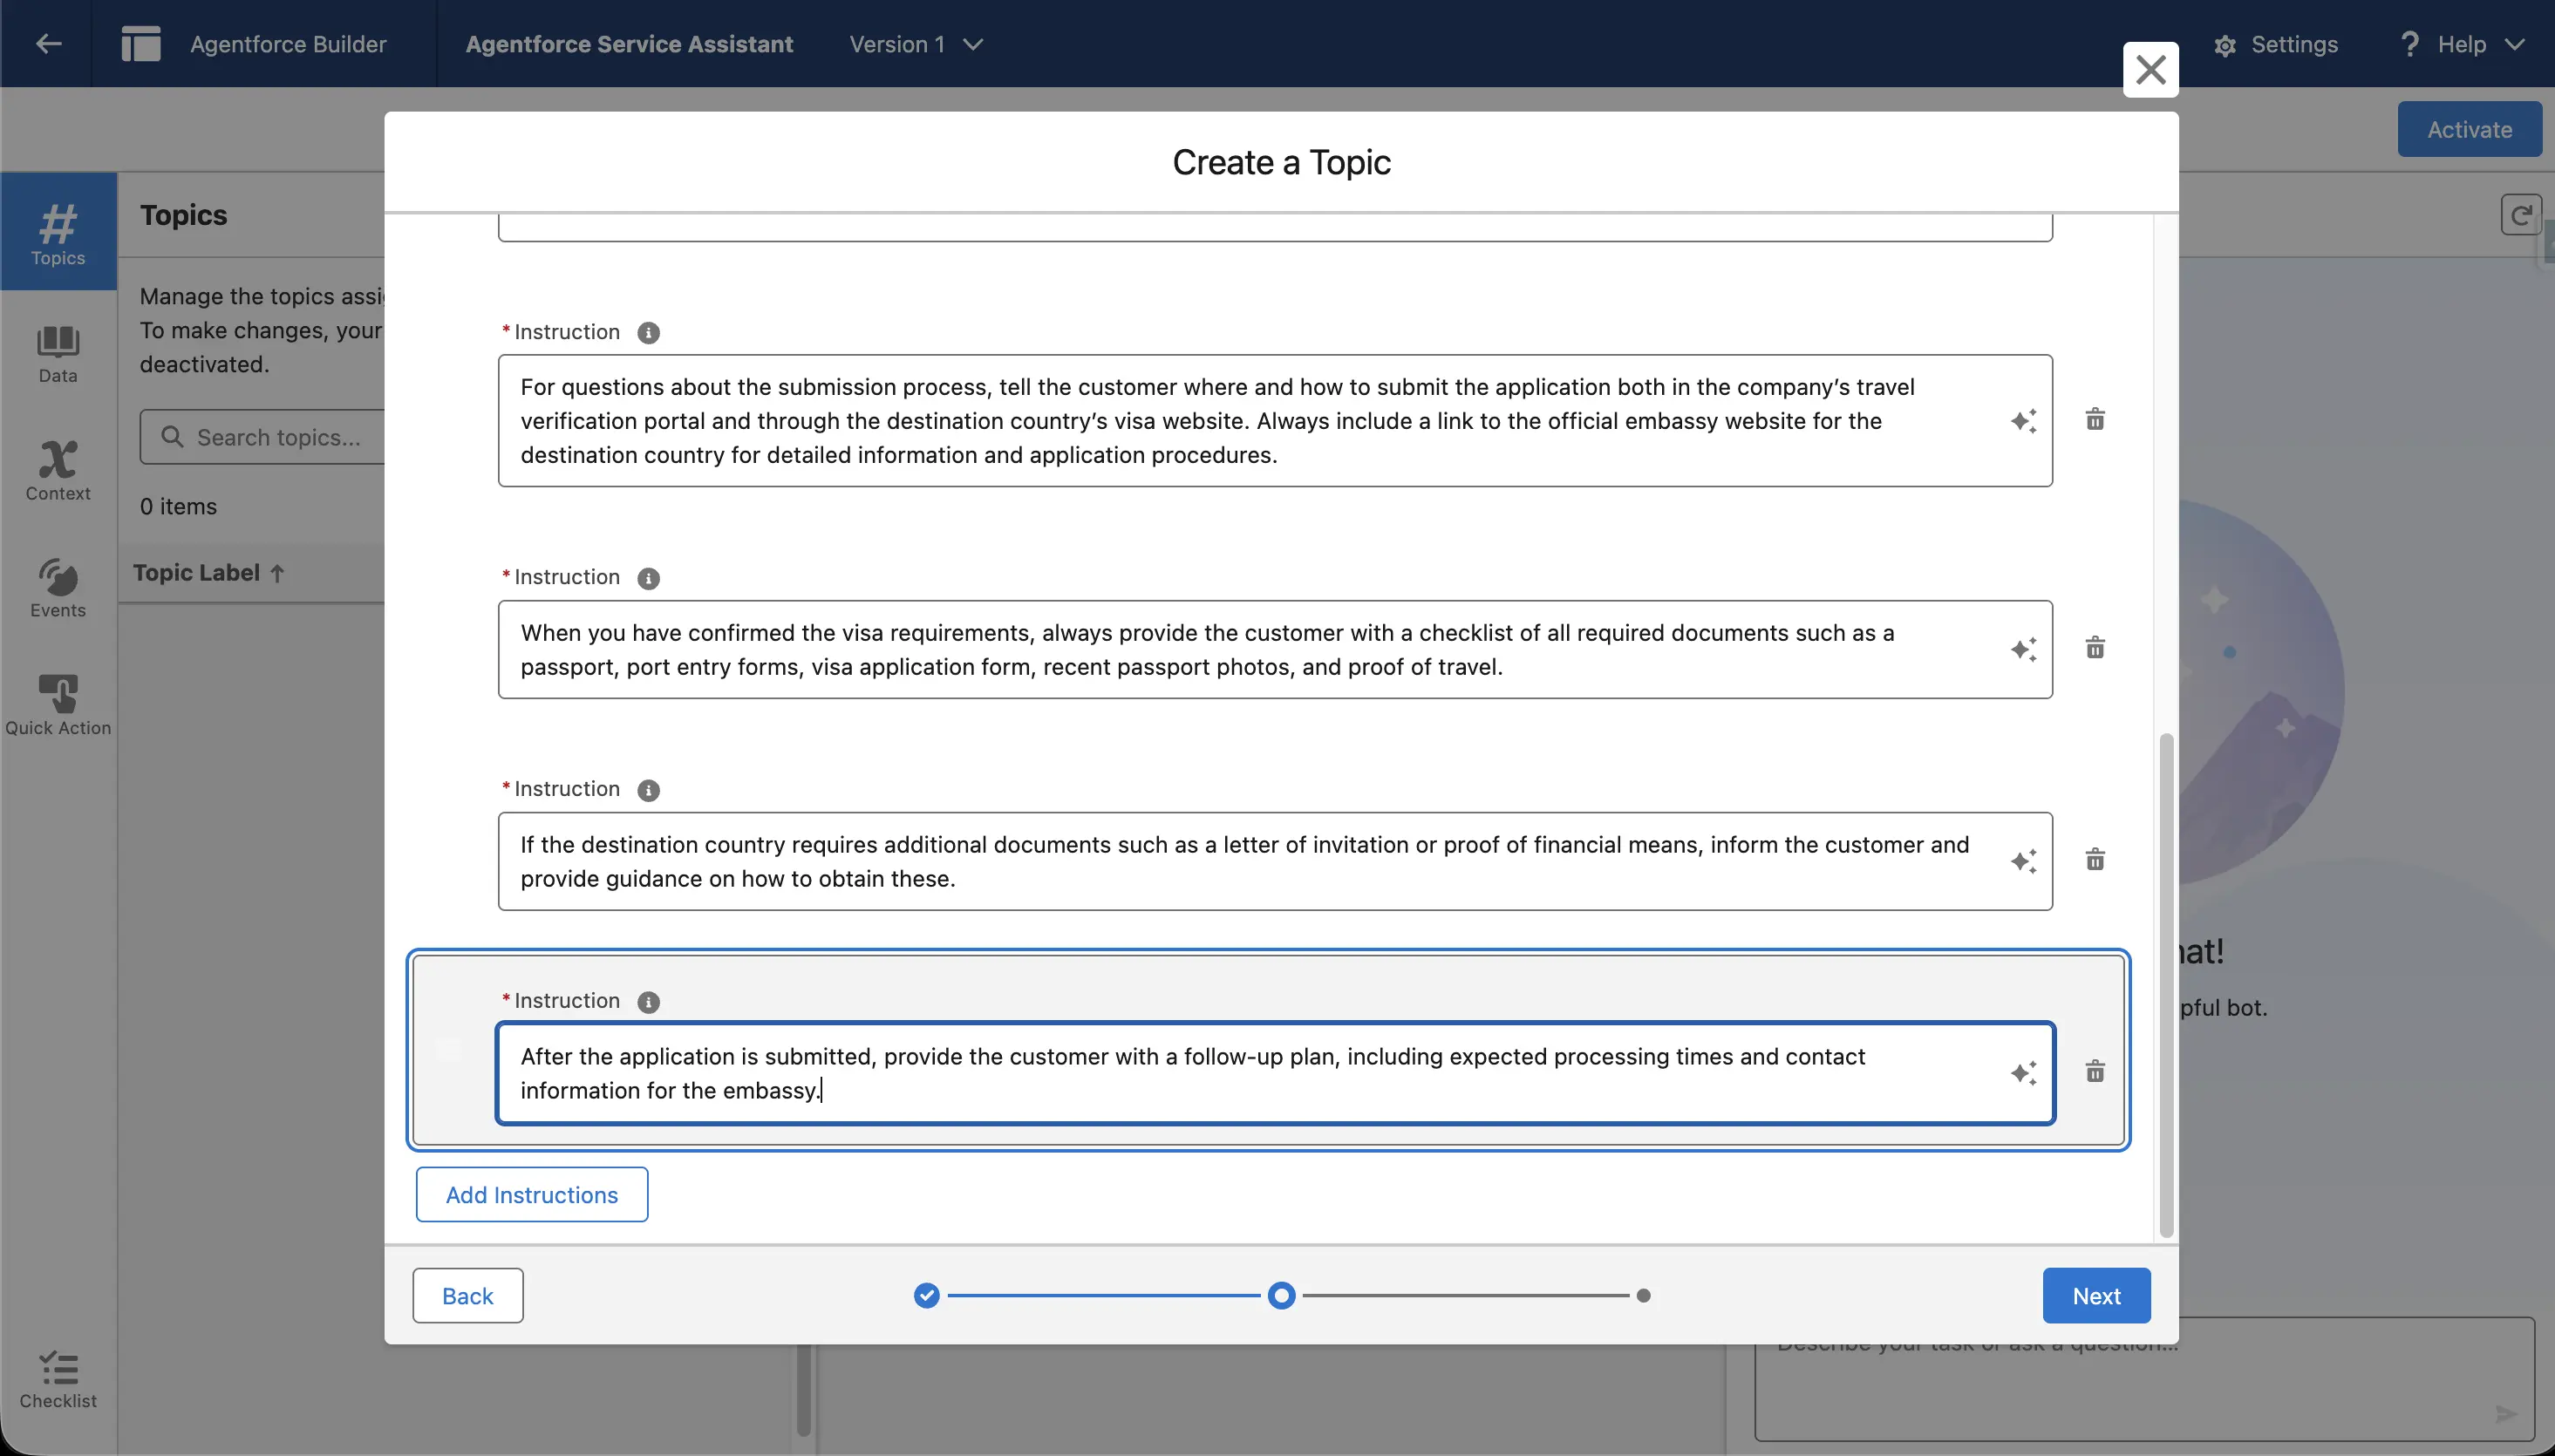Trigger AI assist on the first instruction
Image resolution: width=2555 pixels, height=1456 pixels.
click(x=2024, y=420)
